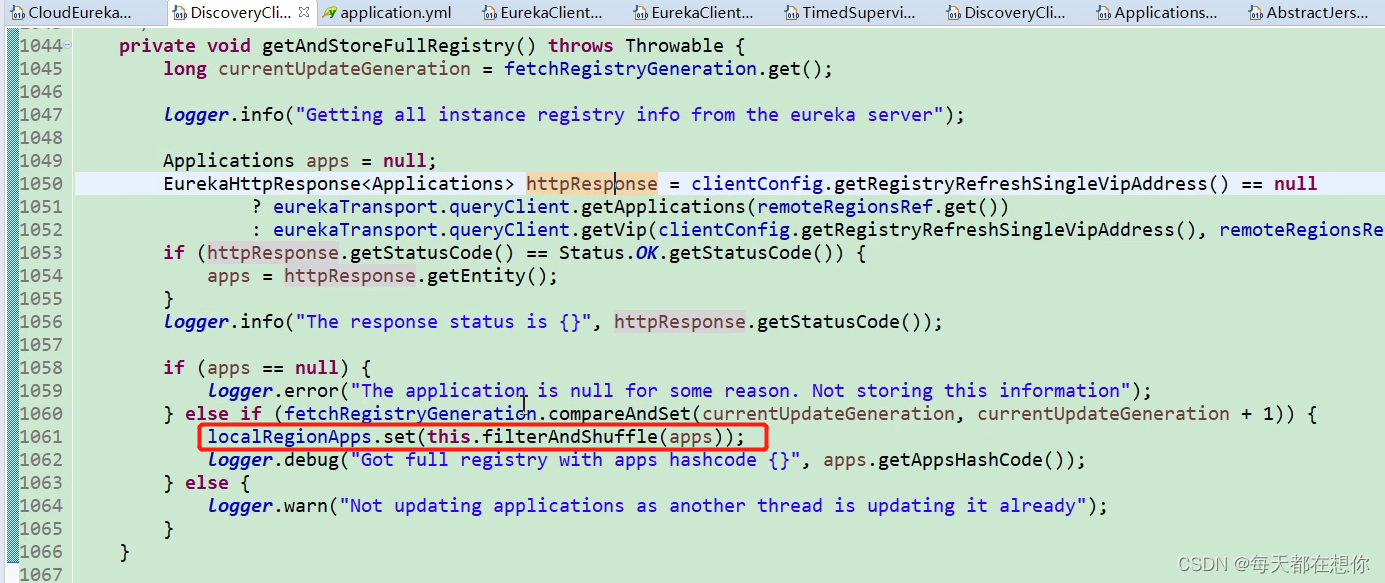Click the currentUpdateGeneration declaration on line 1045
Screen dimensions: 1385x583
click(344, 69)
